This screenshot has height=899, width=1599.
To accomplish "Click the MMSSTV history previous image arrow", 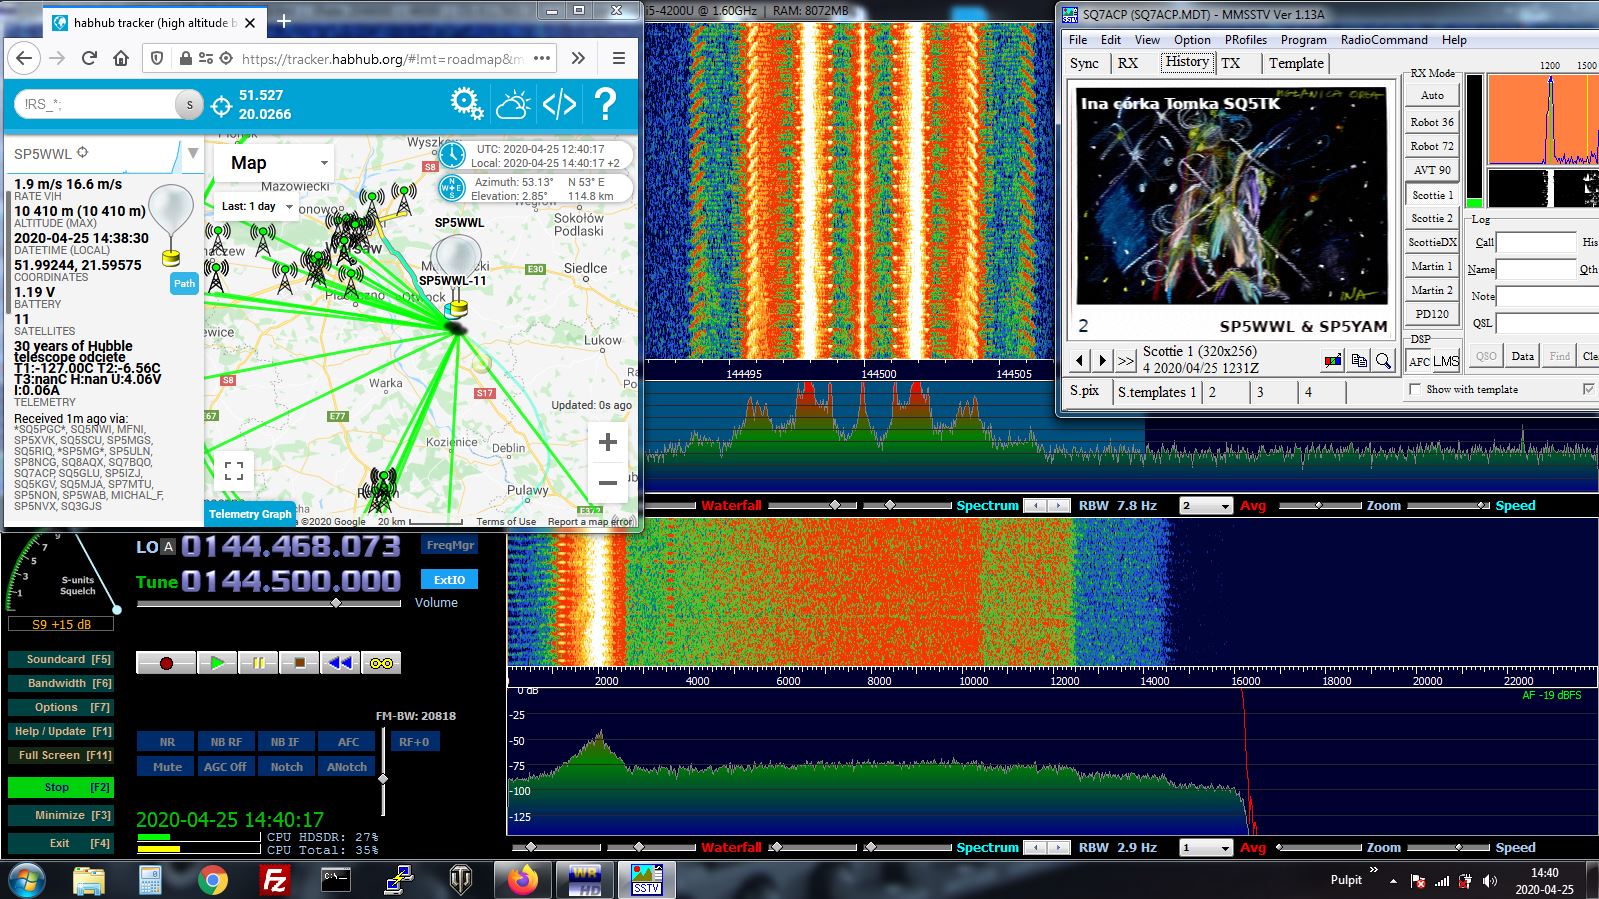I will point(1079,361).
